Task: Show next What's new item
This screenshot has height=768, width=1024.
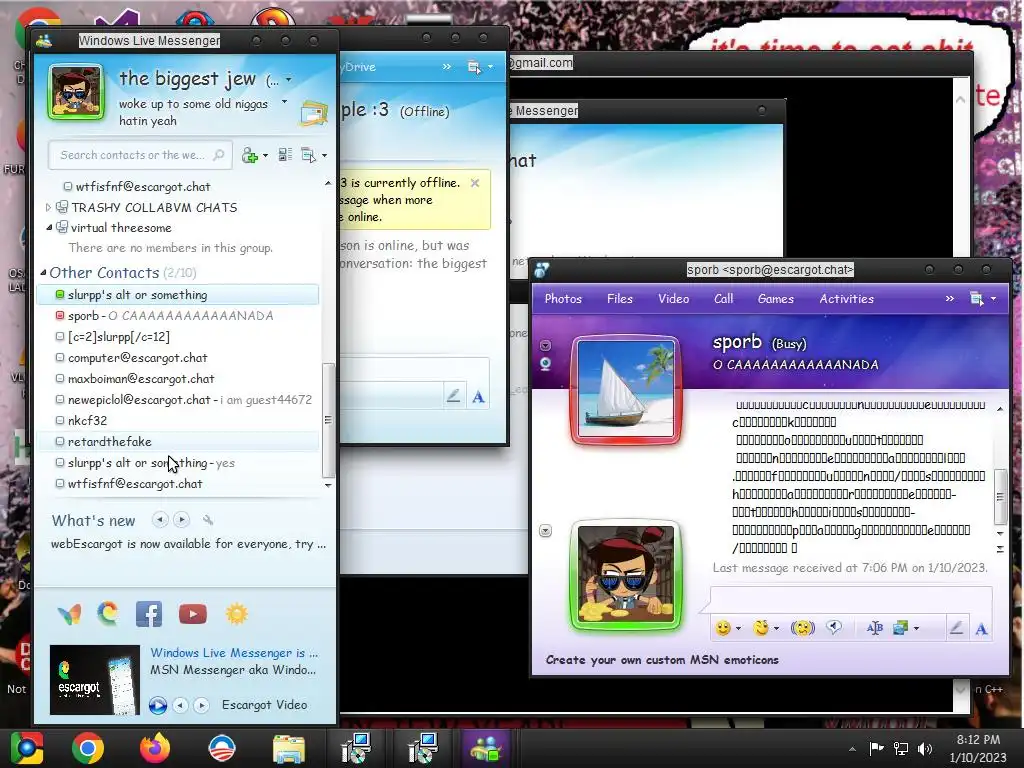Action: click(x=182, y=520)
